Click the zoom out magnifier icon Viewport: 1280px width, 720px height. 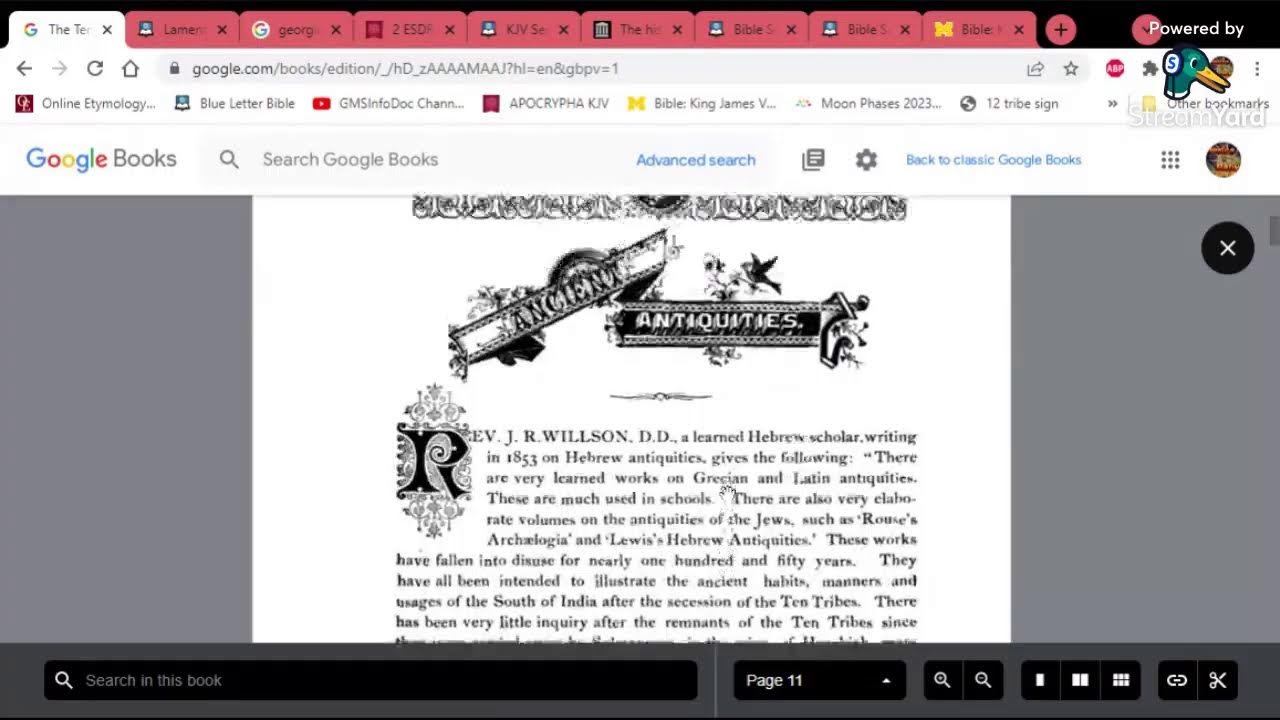pyautogui.click(x=983, y=680)
